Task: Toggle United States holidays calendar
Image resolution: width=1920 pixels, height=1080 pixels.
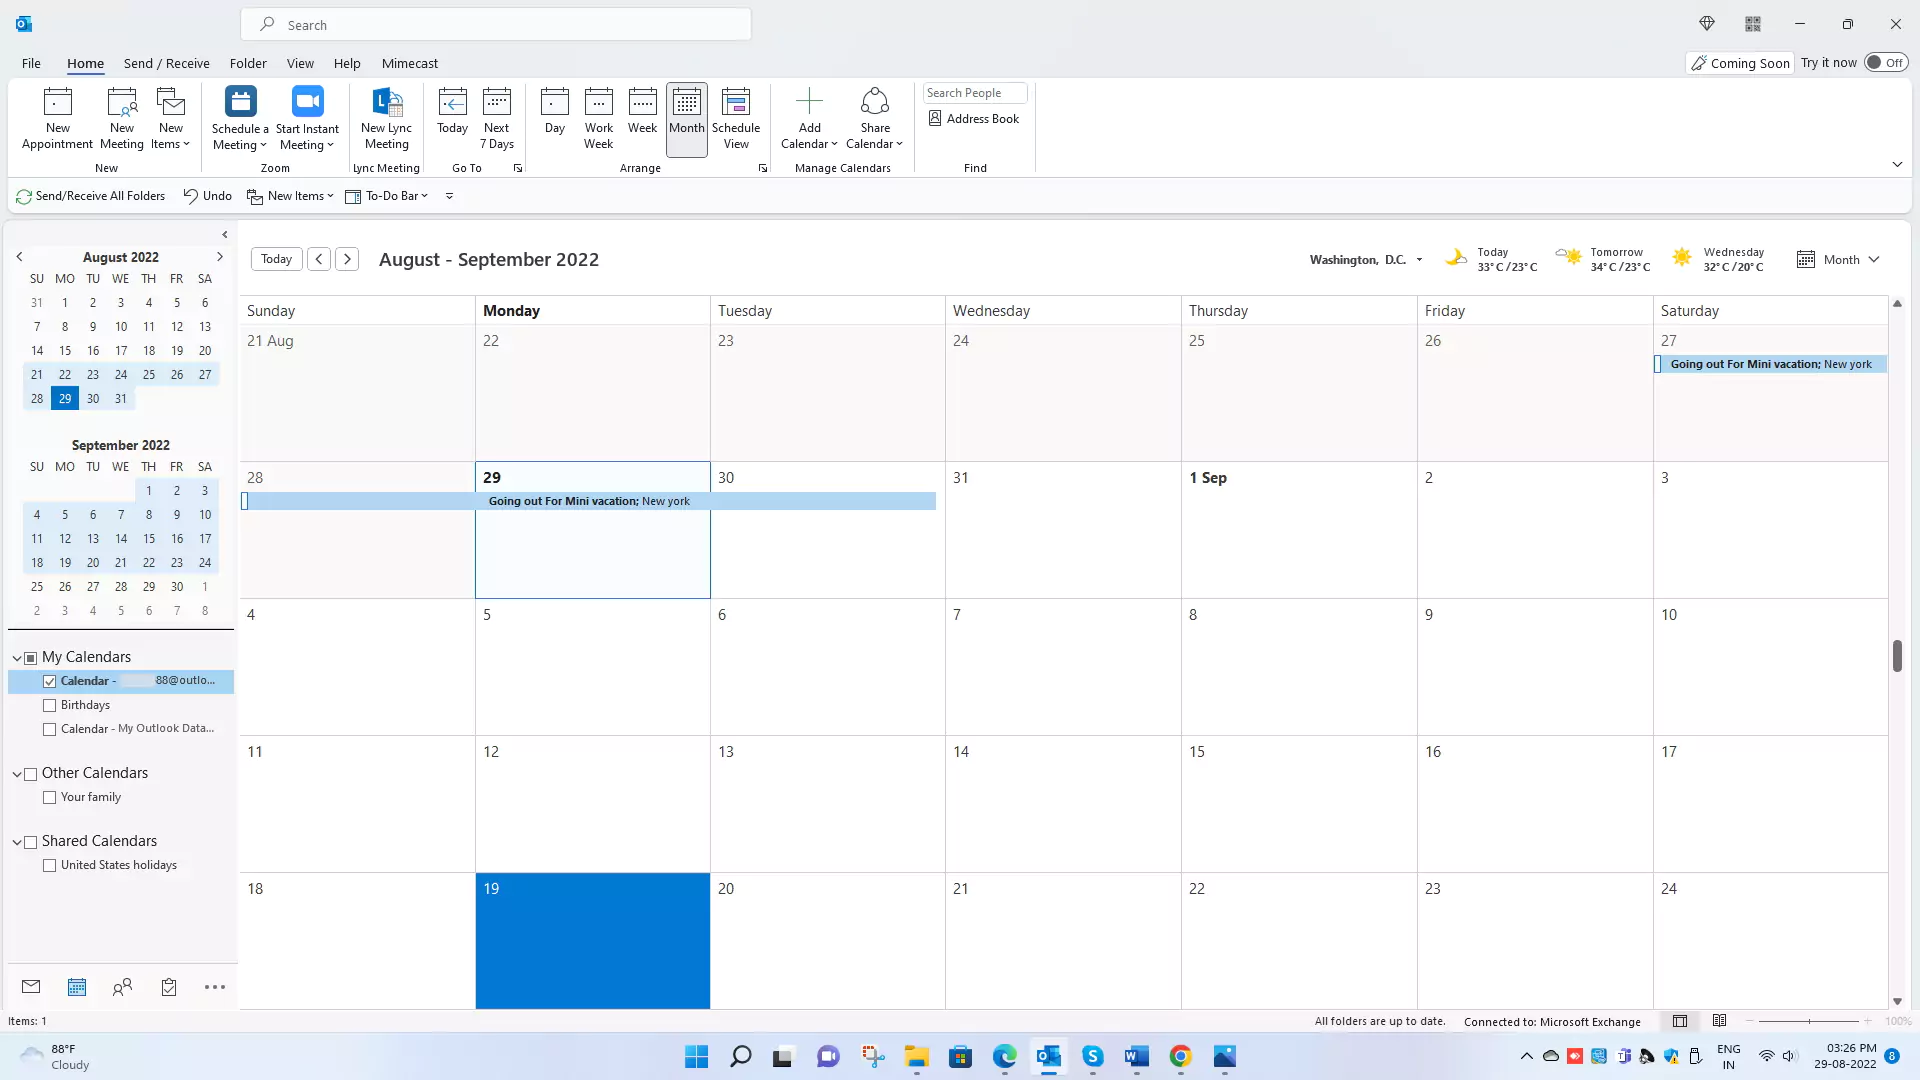Action: click(x=49, y=865)
